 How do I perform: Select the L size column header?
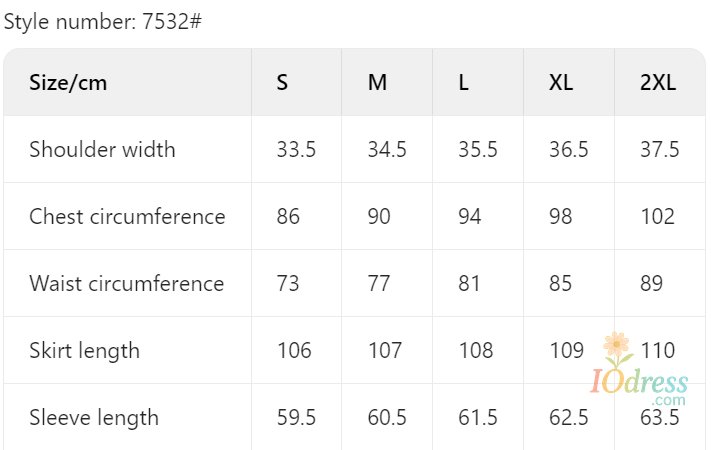[464, 83]
